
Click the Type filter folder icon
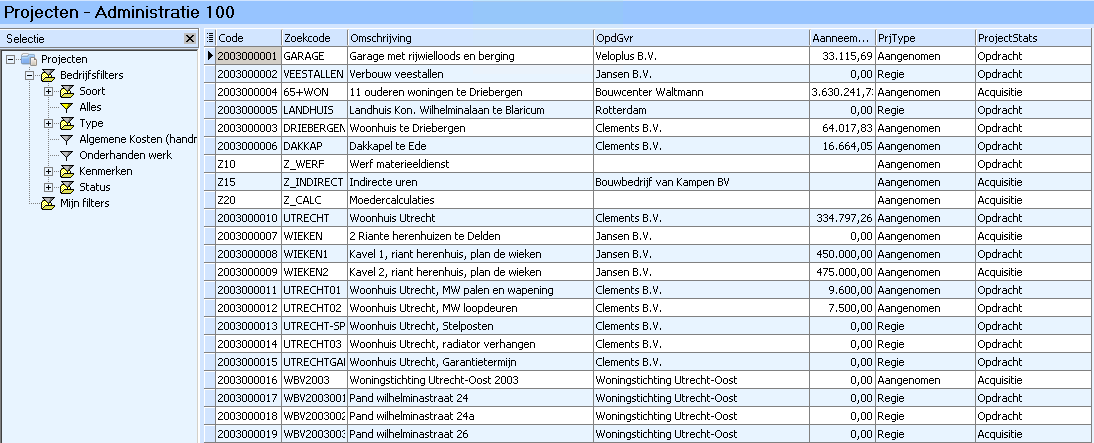click(x=66, y=123)
